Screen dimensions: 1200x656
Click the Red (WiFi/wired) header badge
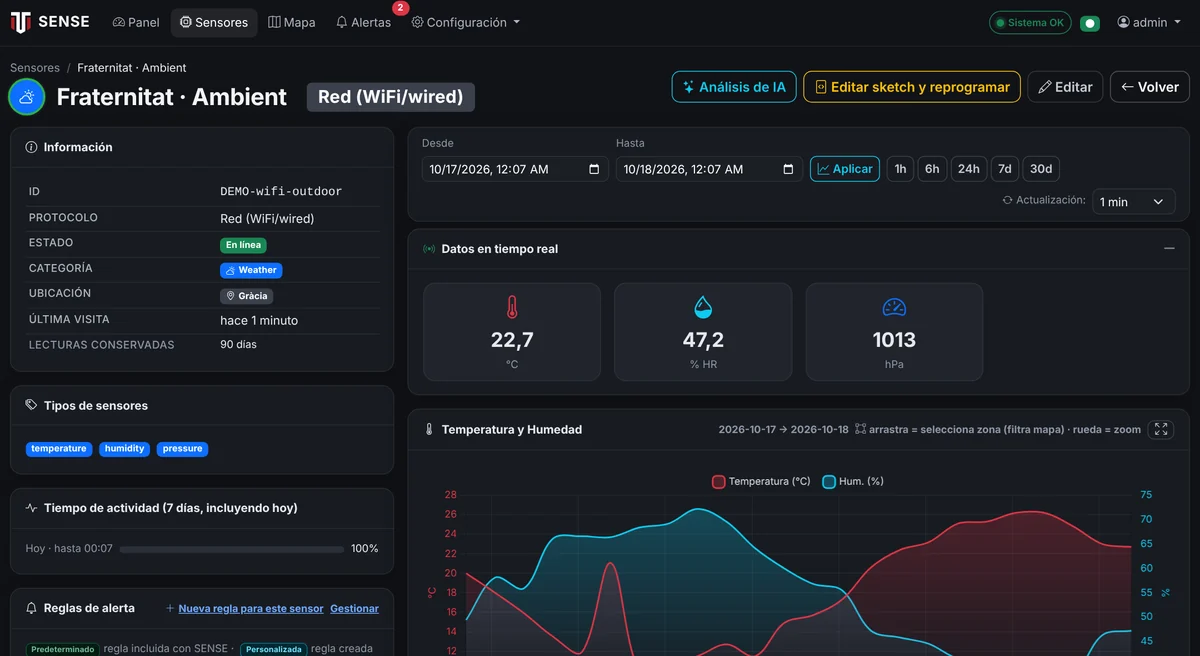point(390,97)
